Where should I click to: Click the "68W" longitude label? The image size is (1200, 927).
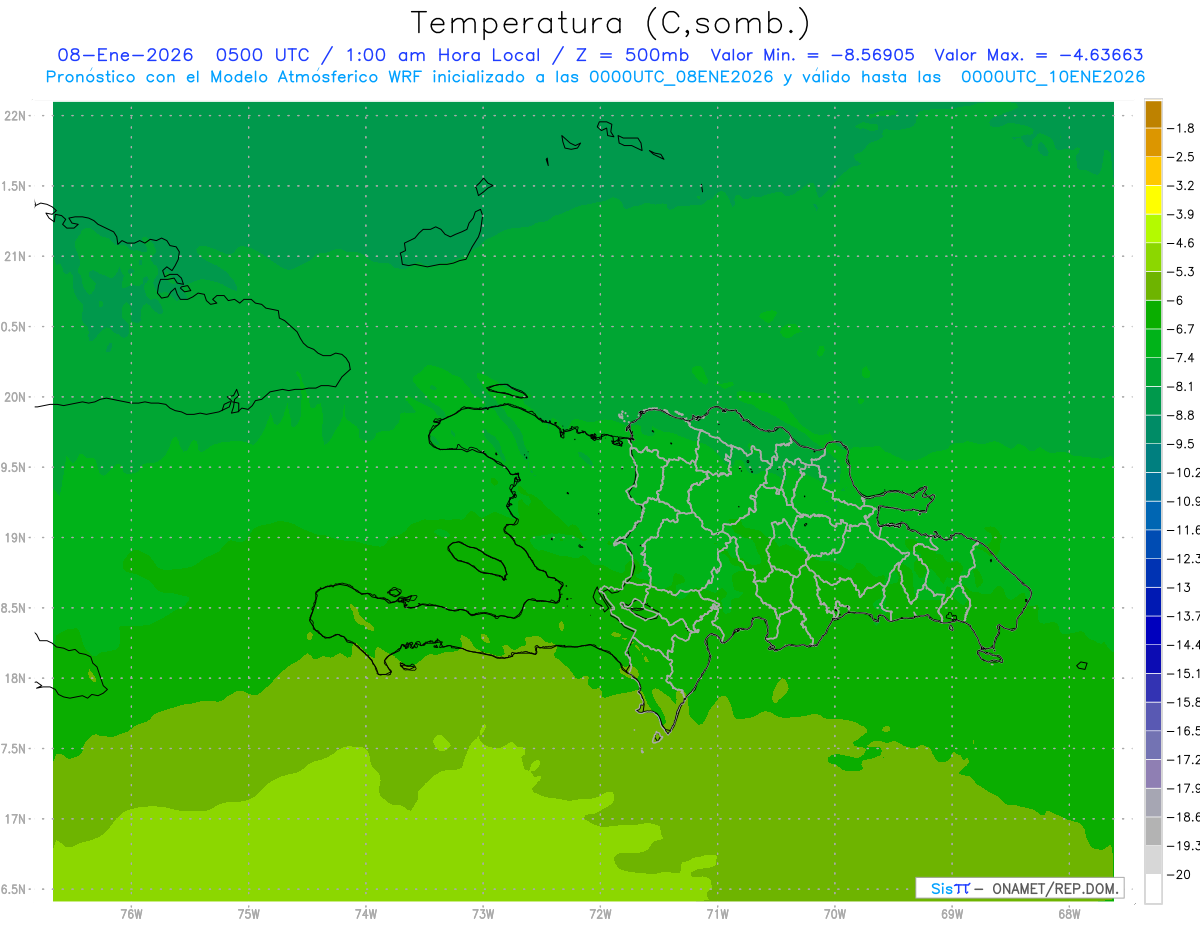tap(1069, 914)
